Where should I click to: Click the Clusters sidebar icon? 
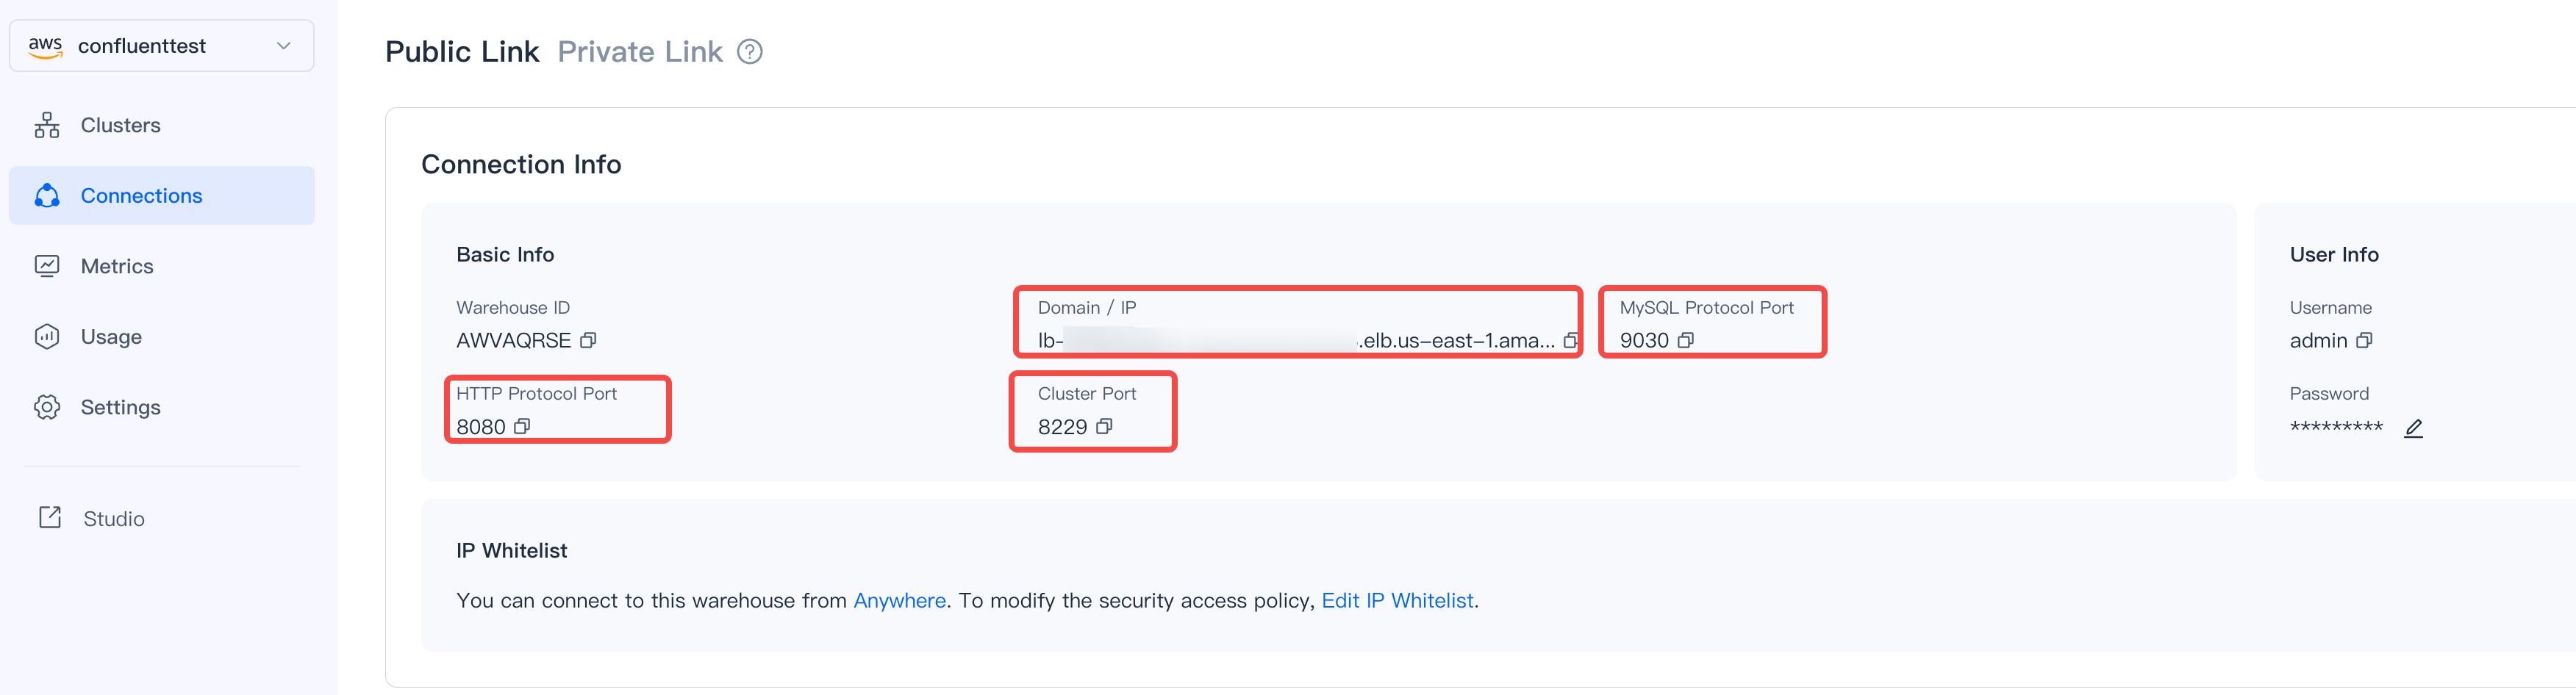(47, 125)
